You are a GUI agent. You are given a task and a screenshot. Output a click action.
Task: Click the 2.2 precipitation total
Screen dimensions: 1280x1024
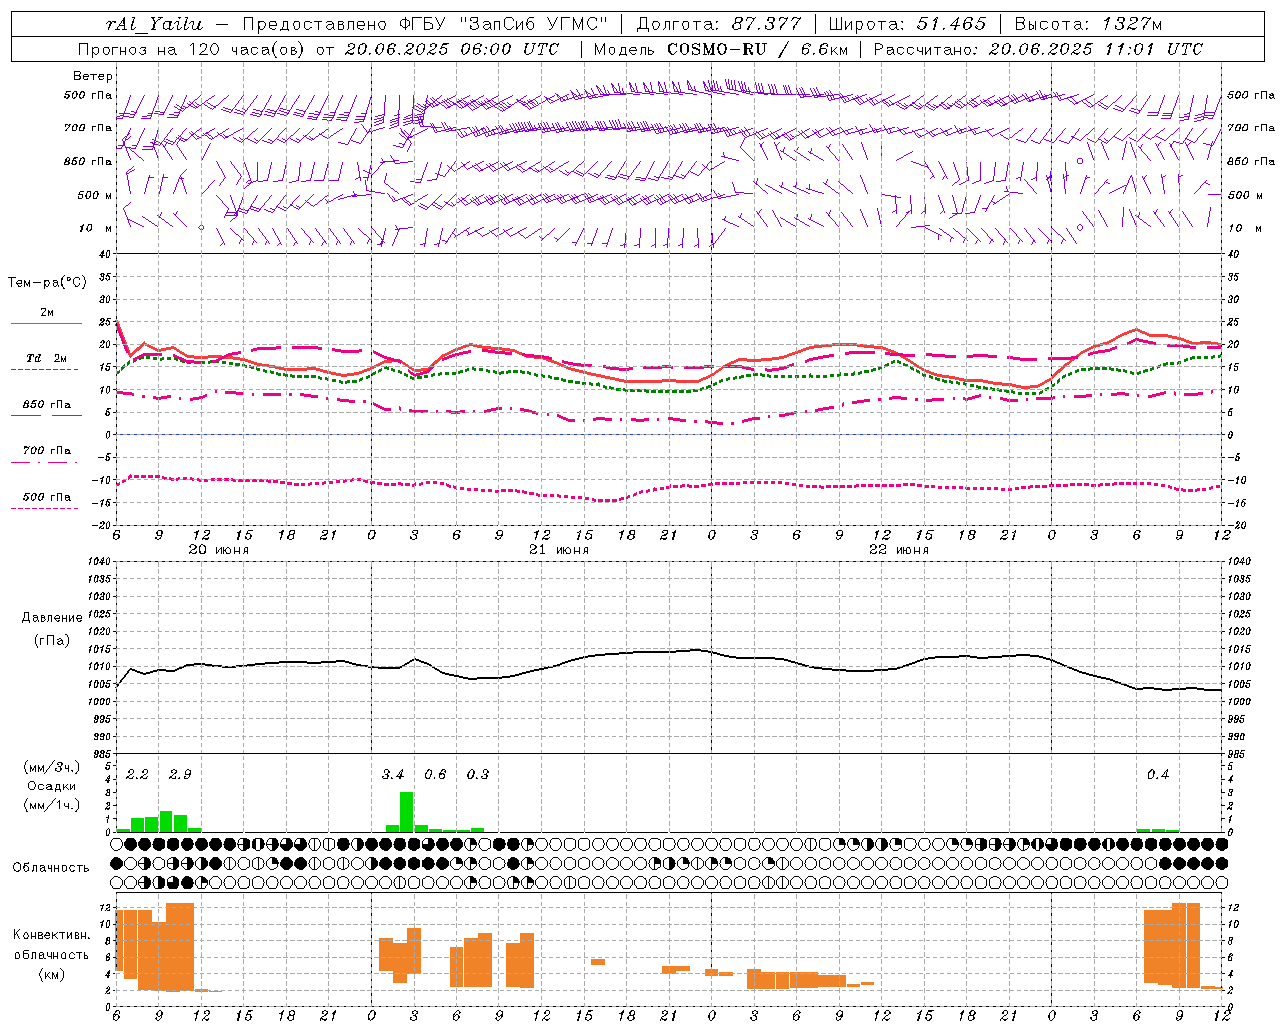(x=137, y=775)
